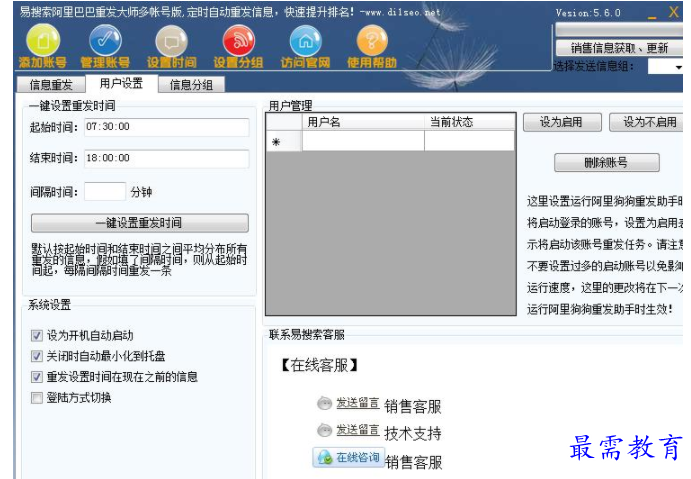
Task: Open 管理账号 blue checkmark icon
Action: pos(105,41)
